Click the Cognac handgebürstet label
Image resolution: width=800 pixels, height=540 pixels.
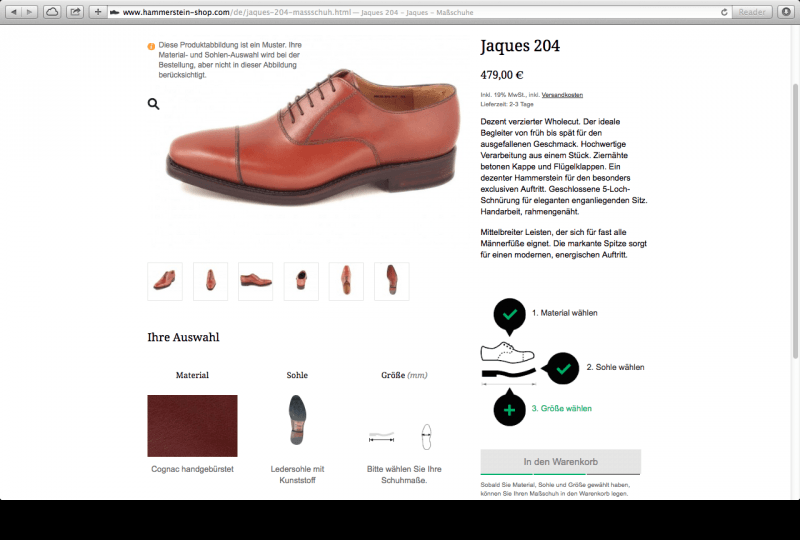(x=192, y=469)
